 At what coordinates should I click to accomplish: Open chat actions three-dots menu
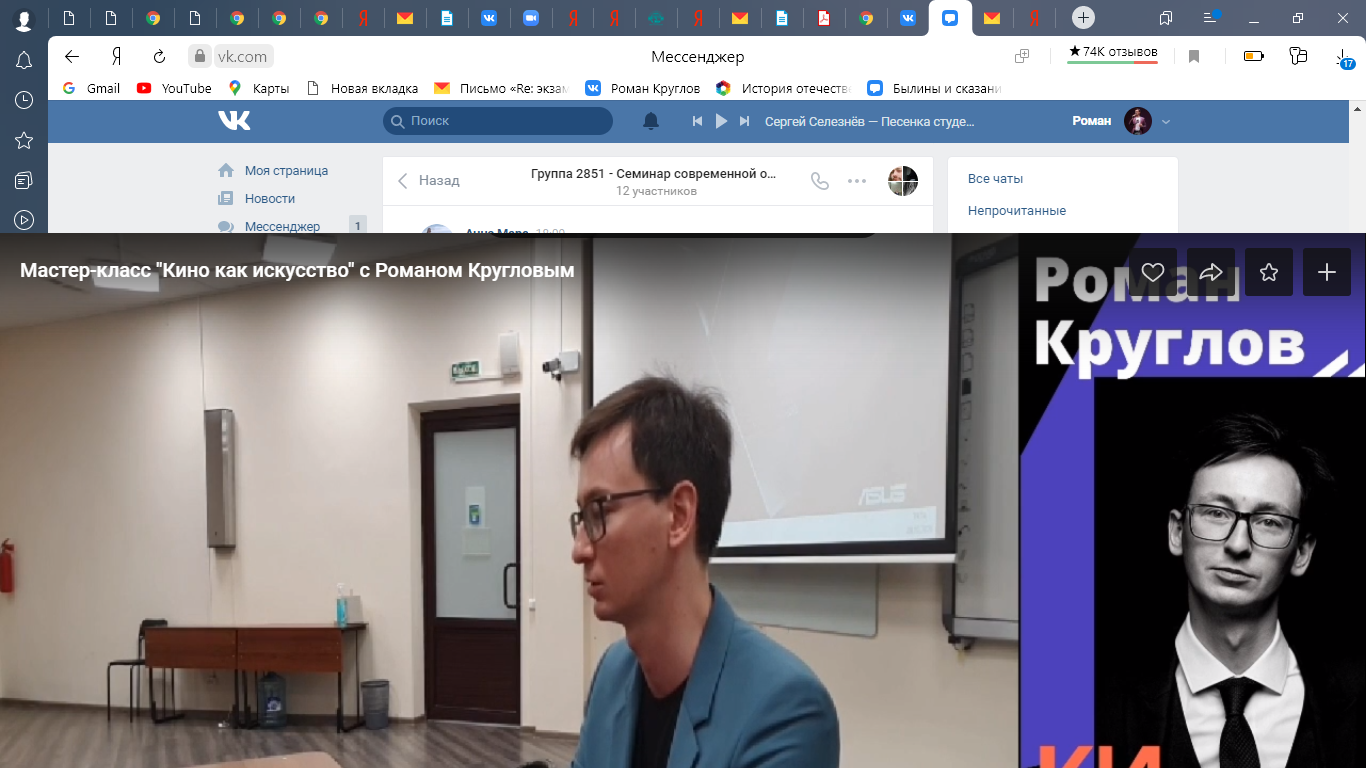point(857,181)
